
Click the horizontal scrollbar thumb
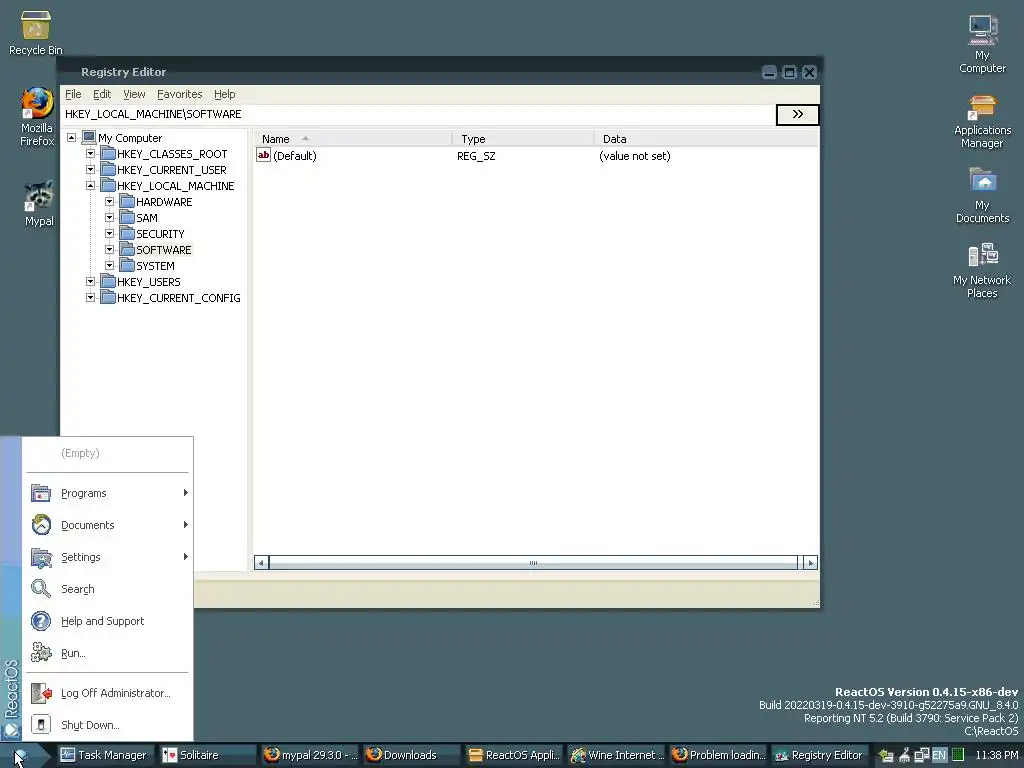click(x=533, y=563)
